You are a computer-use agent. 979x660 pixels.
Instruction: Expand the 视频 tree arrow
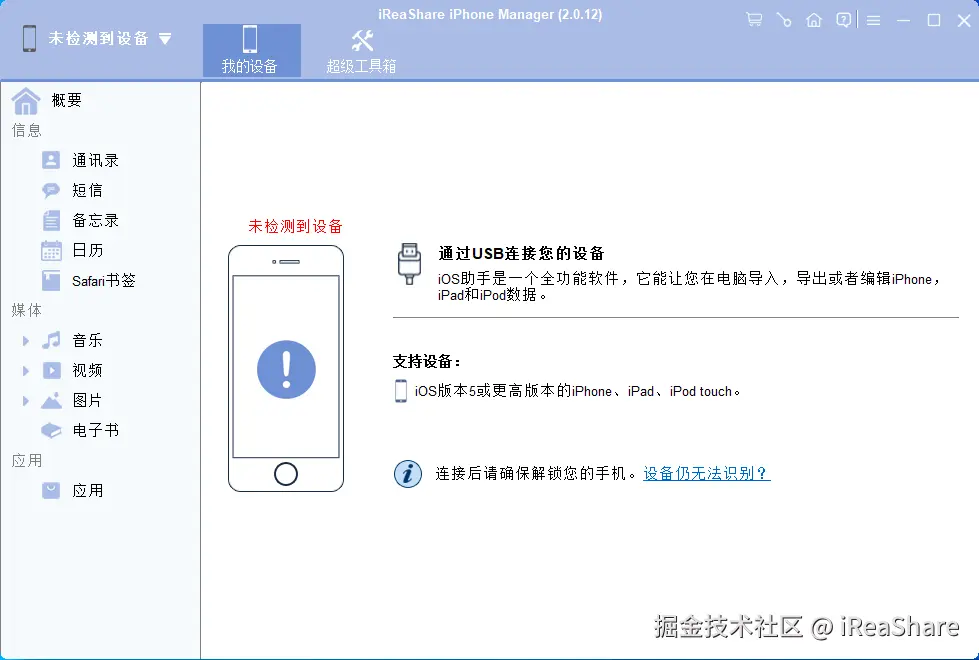[x=26, y=370]
